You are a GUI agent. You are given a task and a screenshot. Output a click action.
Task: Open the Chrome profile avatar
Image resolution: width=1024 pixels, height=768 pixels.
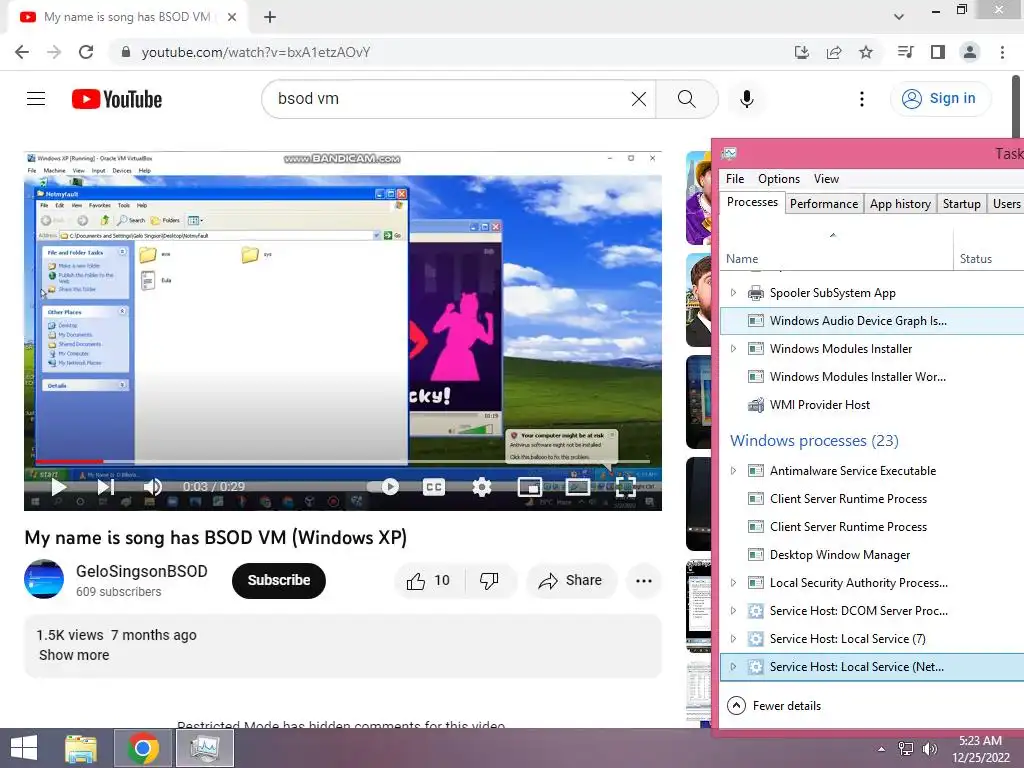point(970,52)
